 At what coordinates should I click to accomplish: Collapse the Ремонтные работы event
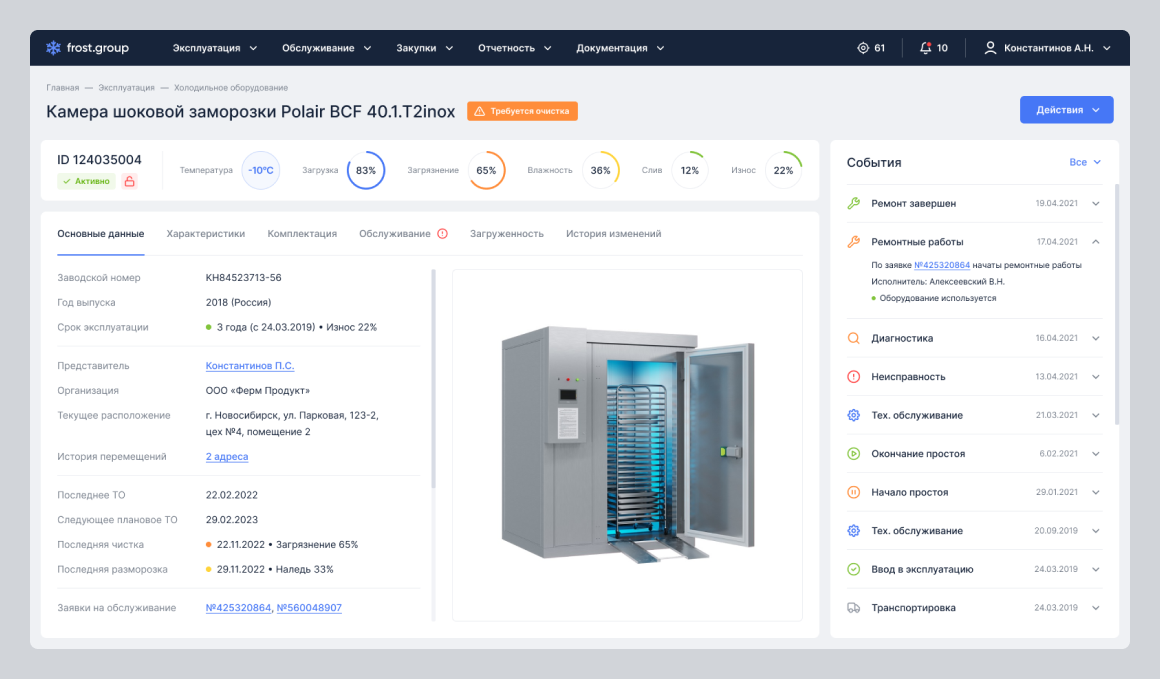[1096, 242]
